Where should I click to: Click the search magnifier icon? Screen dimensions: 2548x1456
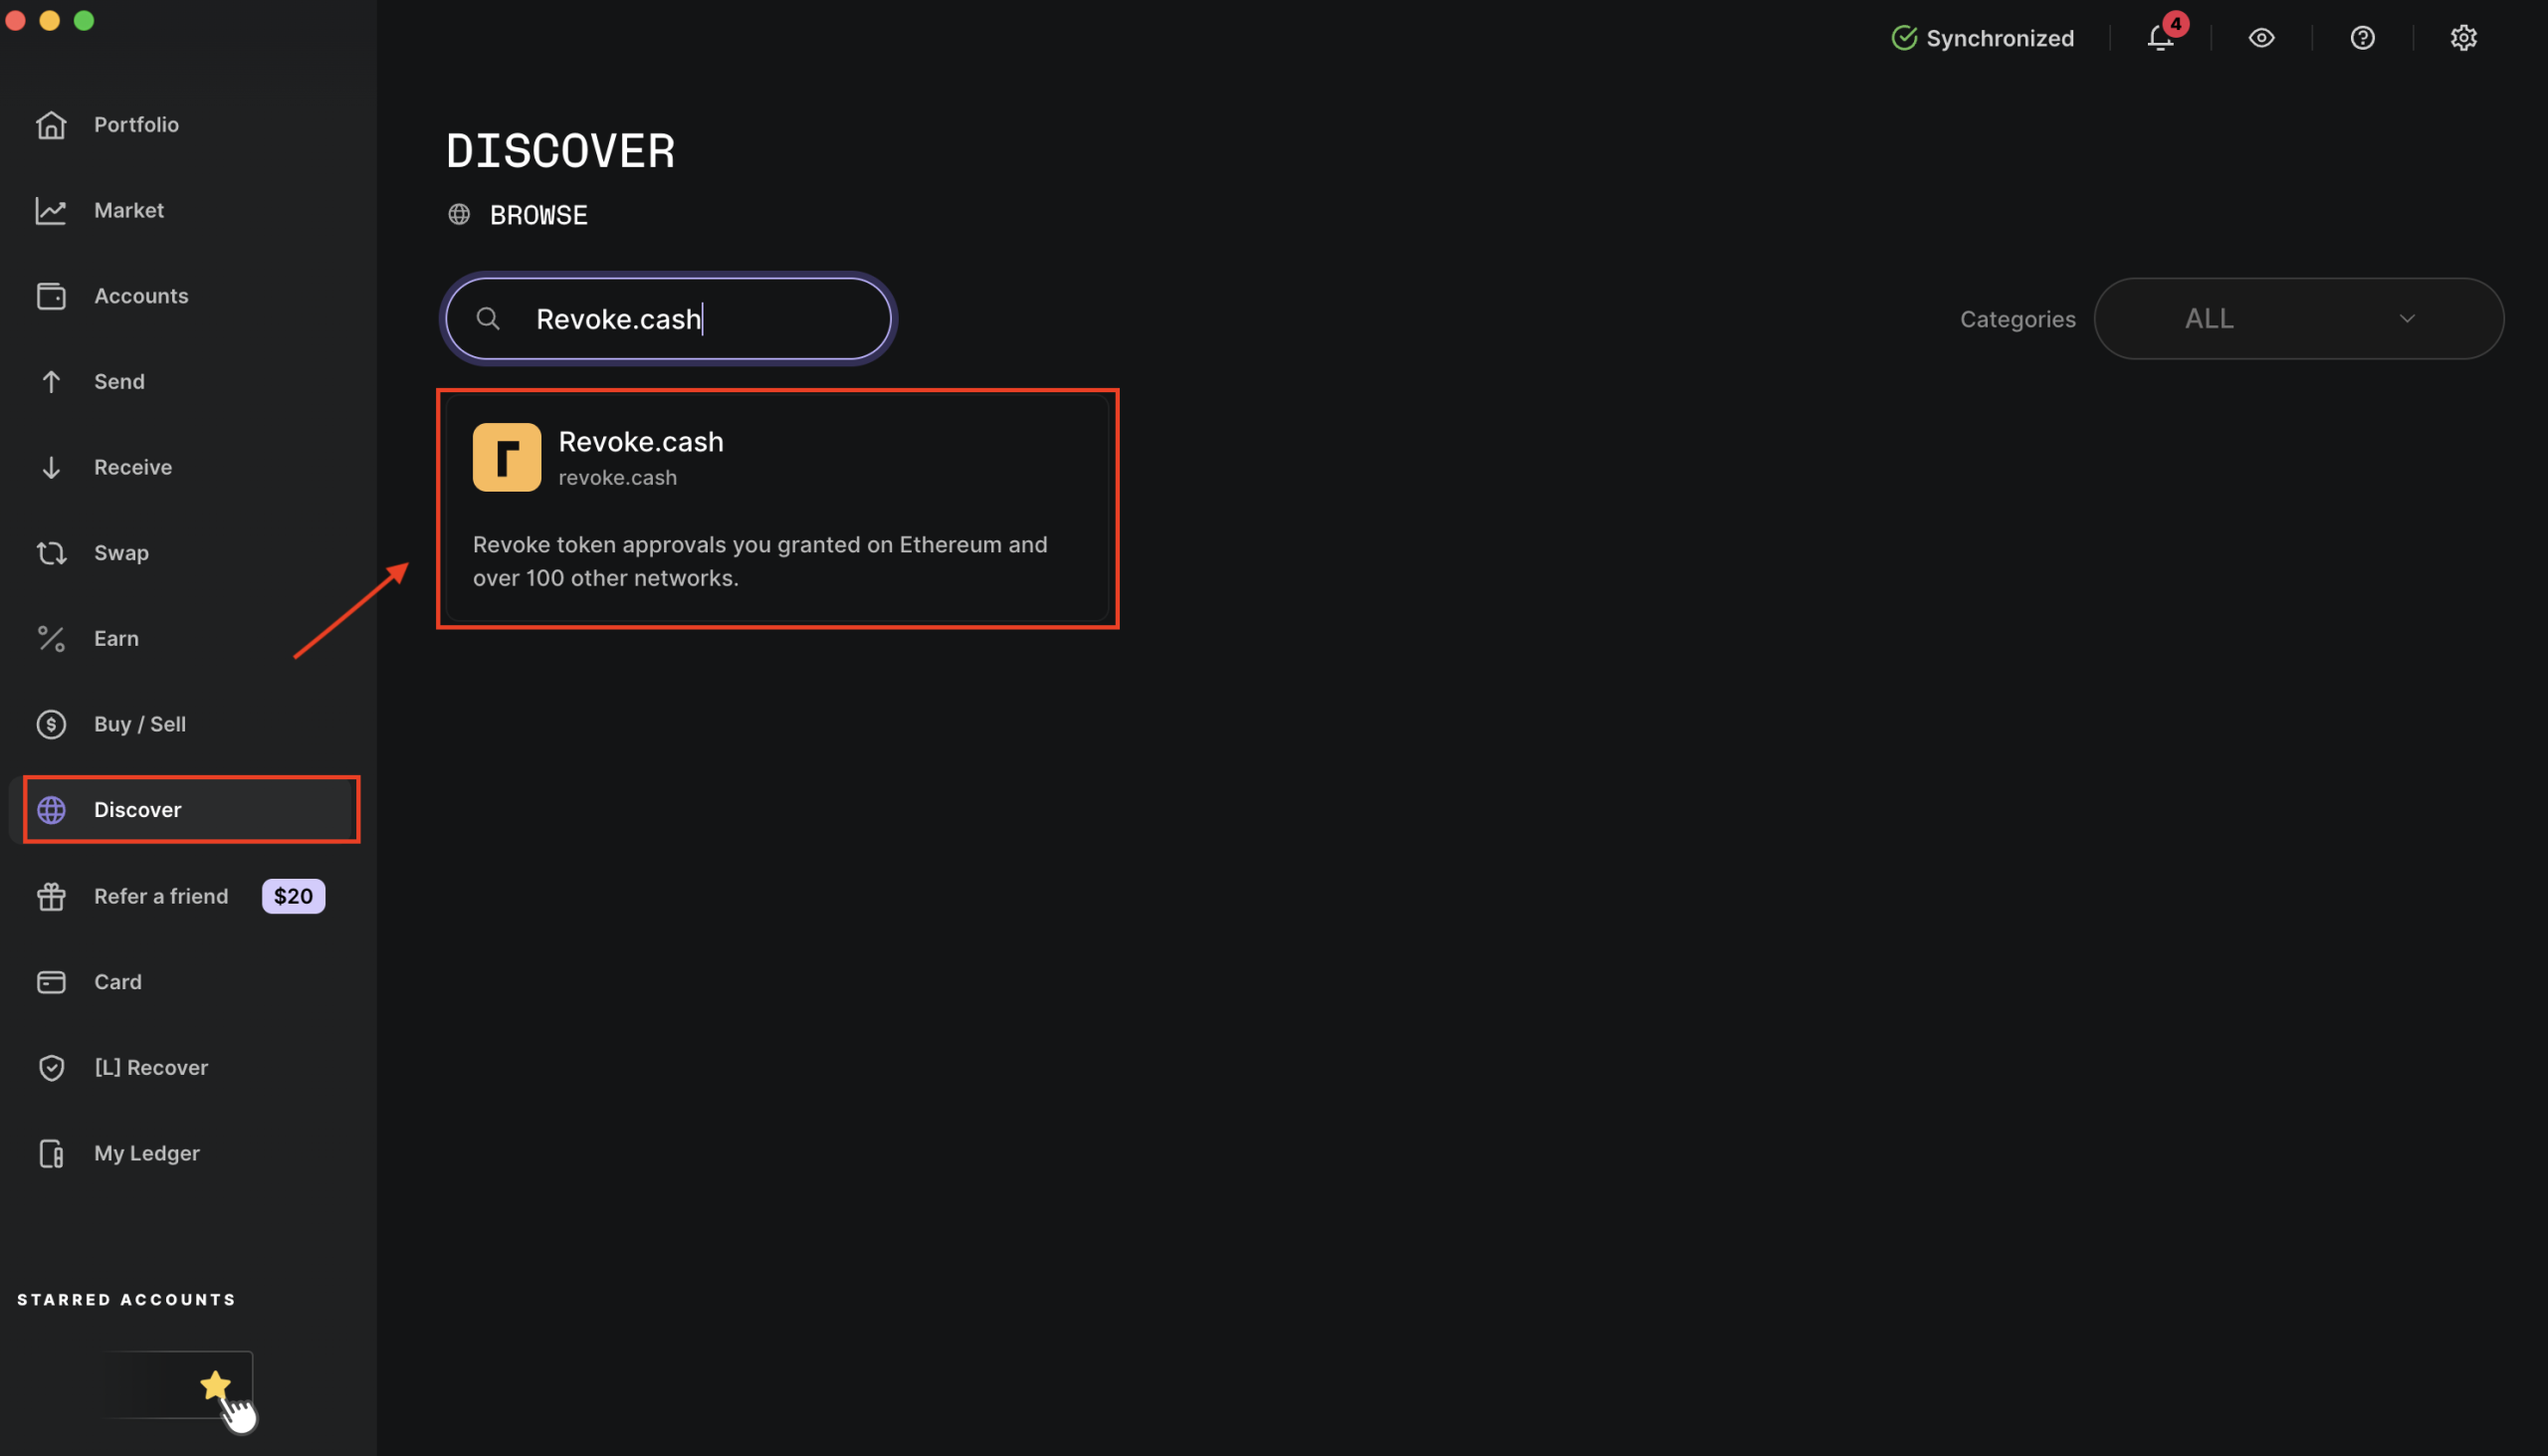[x=488, y=319]
